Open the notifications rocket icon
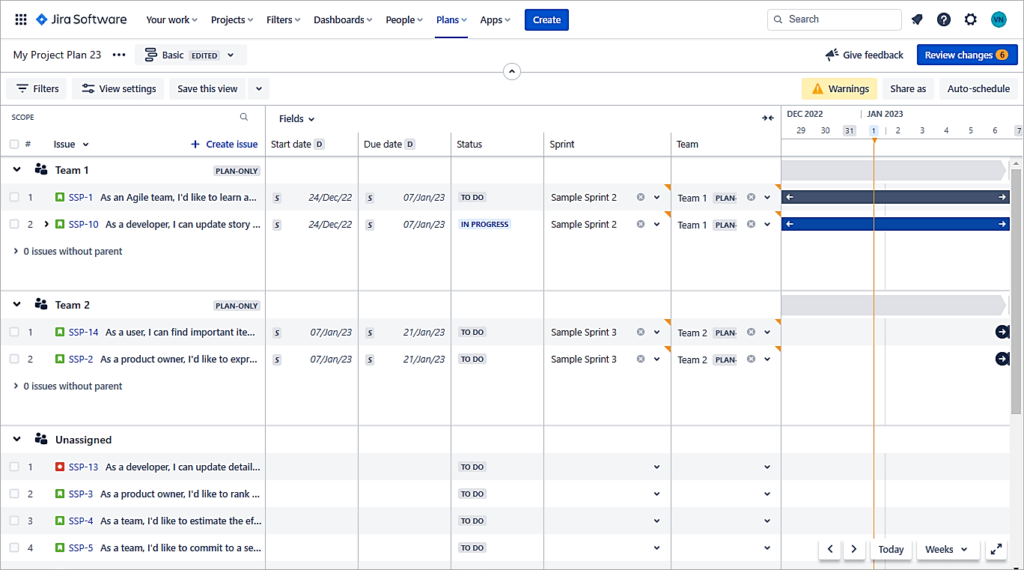This screenshot has height=570, width=1024. pyautogui.click(x=917, y=20)
